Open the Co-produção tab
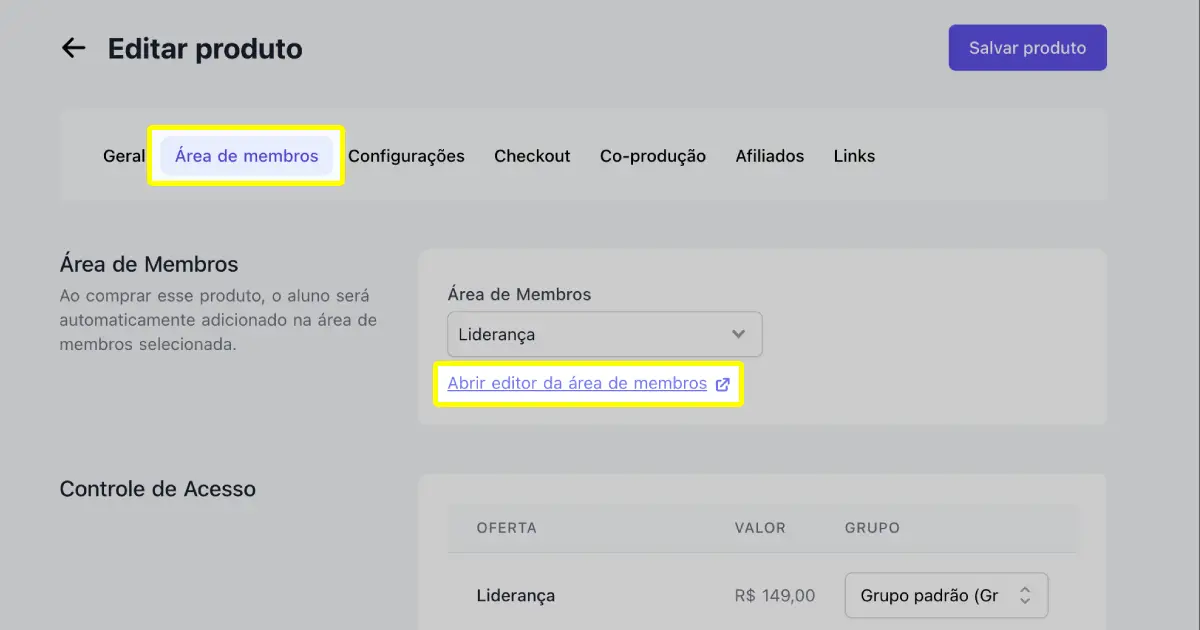 [652, 155]
